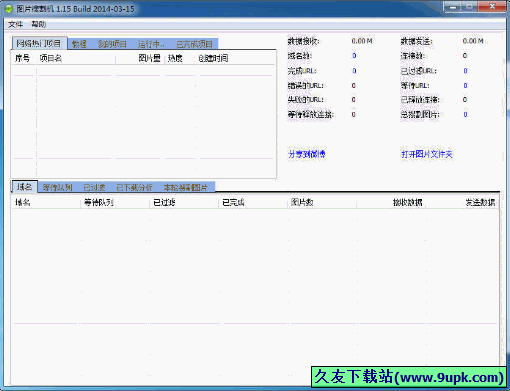Image resolution: width=510 pixels, height=391 pixels.
Task: Show the 已完成项目 tab
Action: [195, 44]
